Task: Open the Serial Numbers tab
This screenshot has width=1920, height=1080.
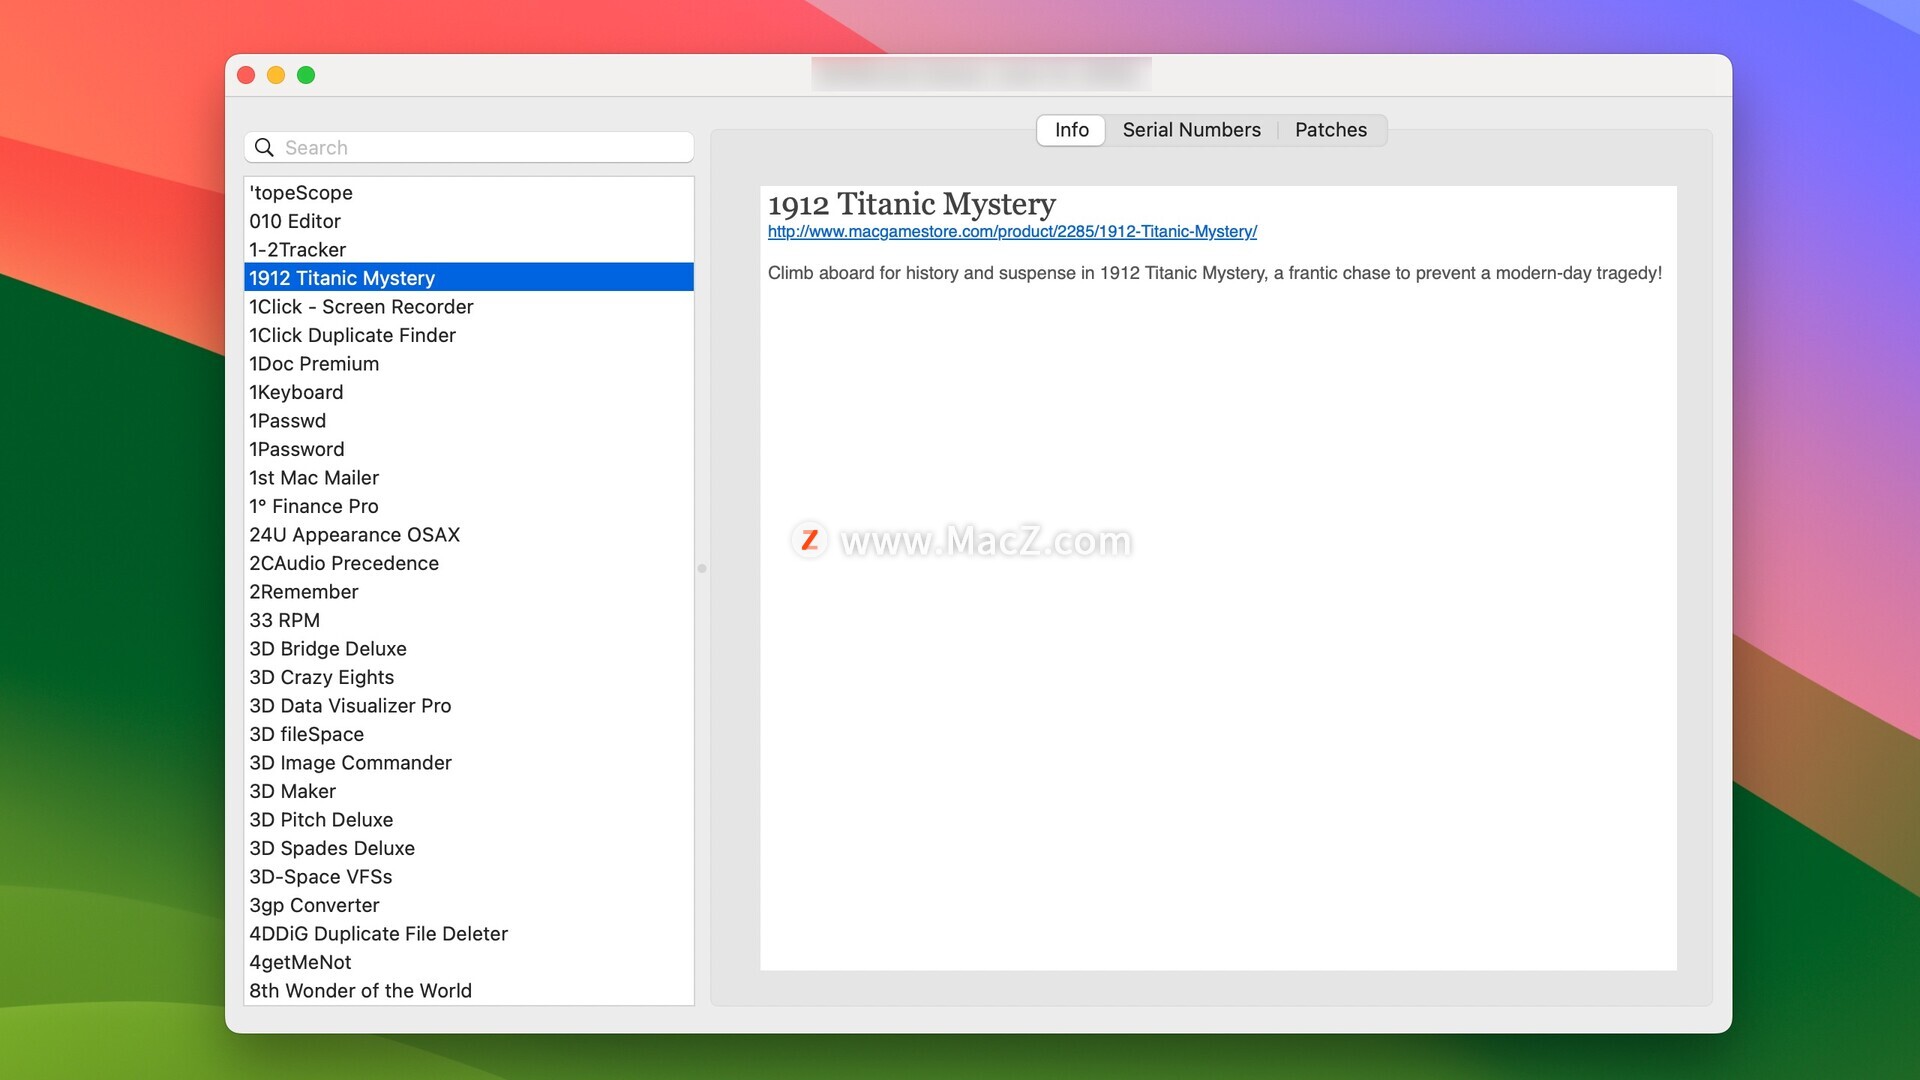Action: (1191, 130)
